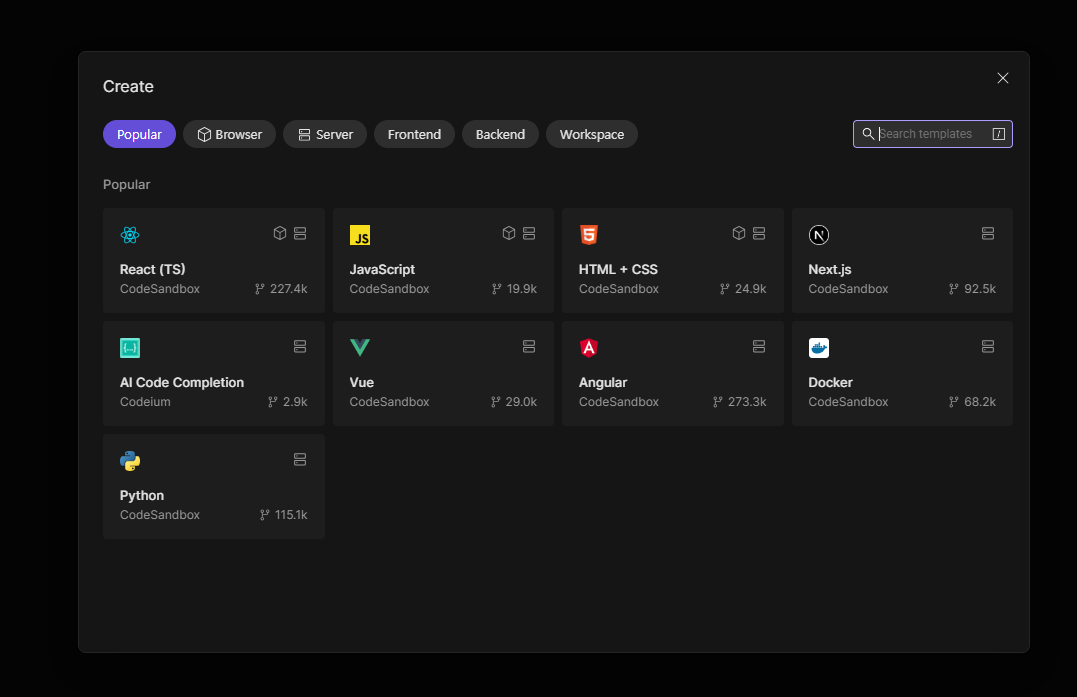Create a Docker sandbox
The width and height of the screenshot is (1077, 697).
(902, 374)
